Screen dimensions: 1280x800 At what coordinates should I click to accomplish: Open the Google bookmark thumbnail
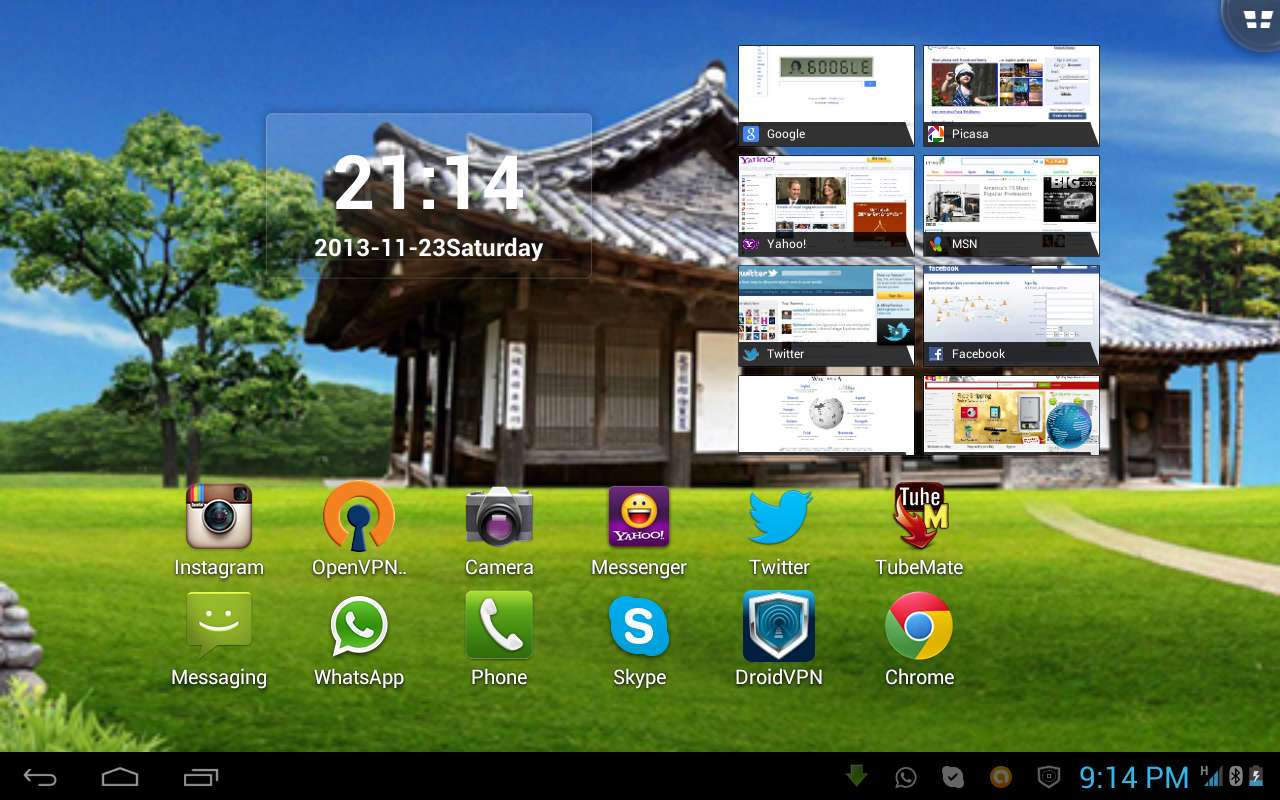pos(826,96)
